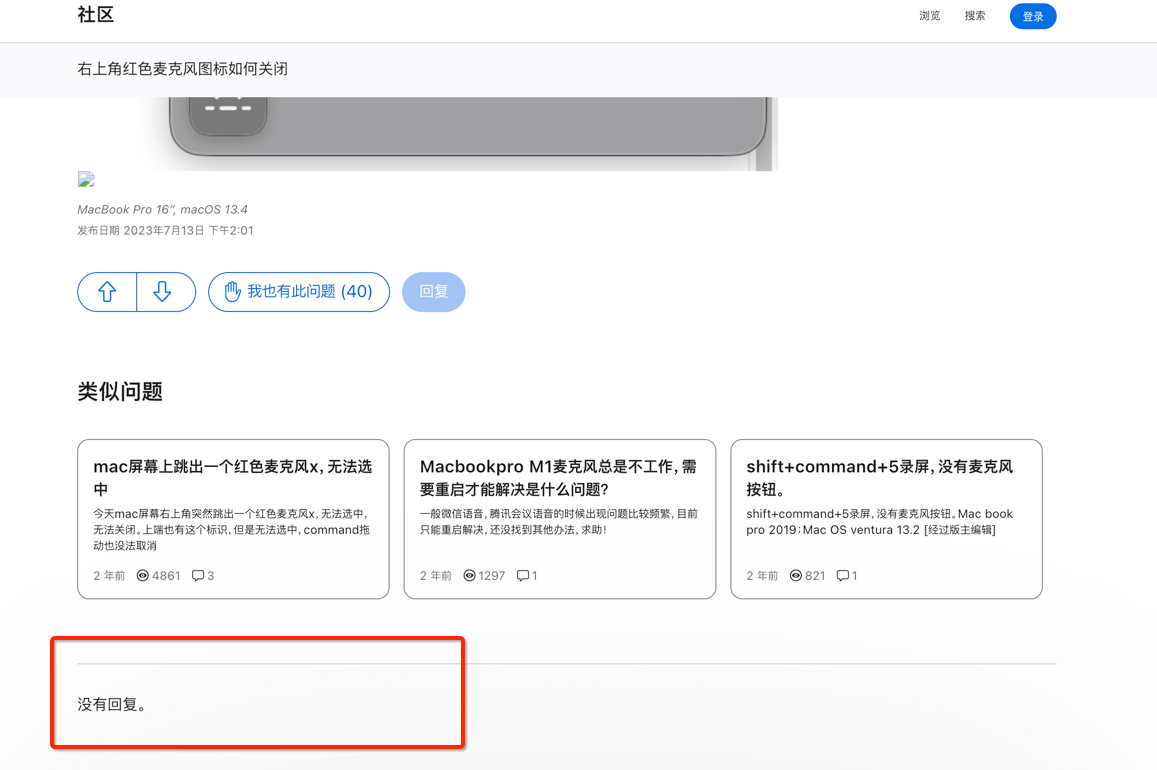Open the 浏览 menu in the header

(x=929, y=16)
